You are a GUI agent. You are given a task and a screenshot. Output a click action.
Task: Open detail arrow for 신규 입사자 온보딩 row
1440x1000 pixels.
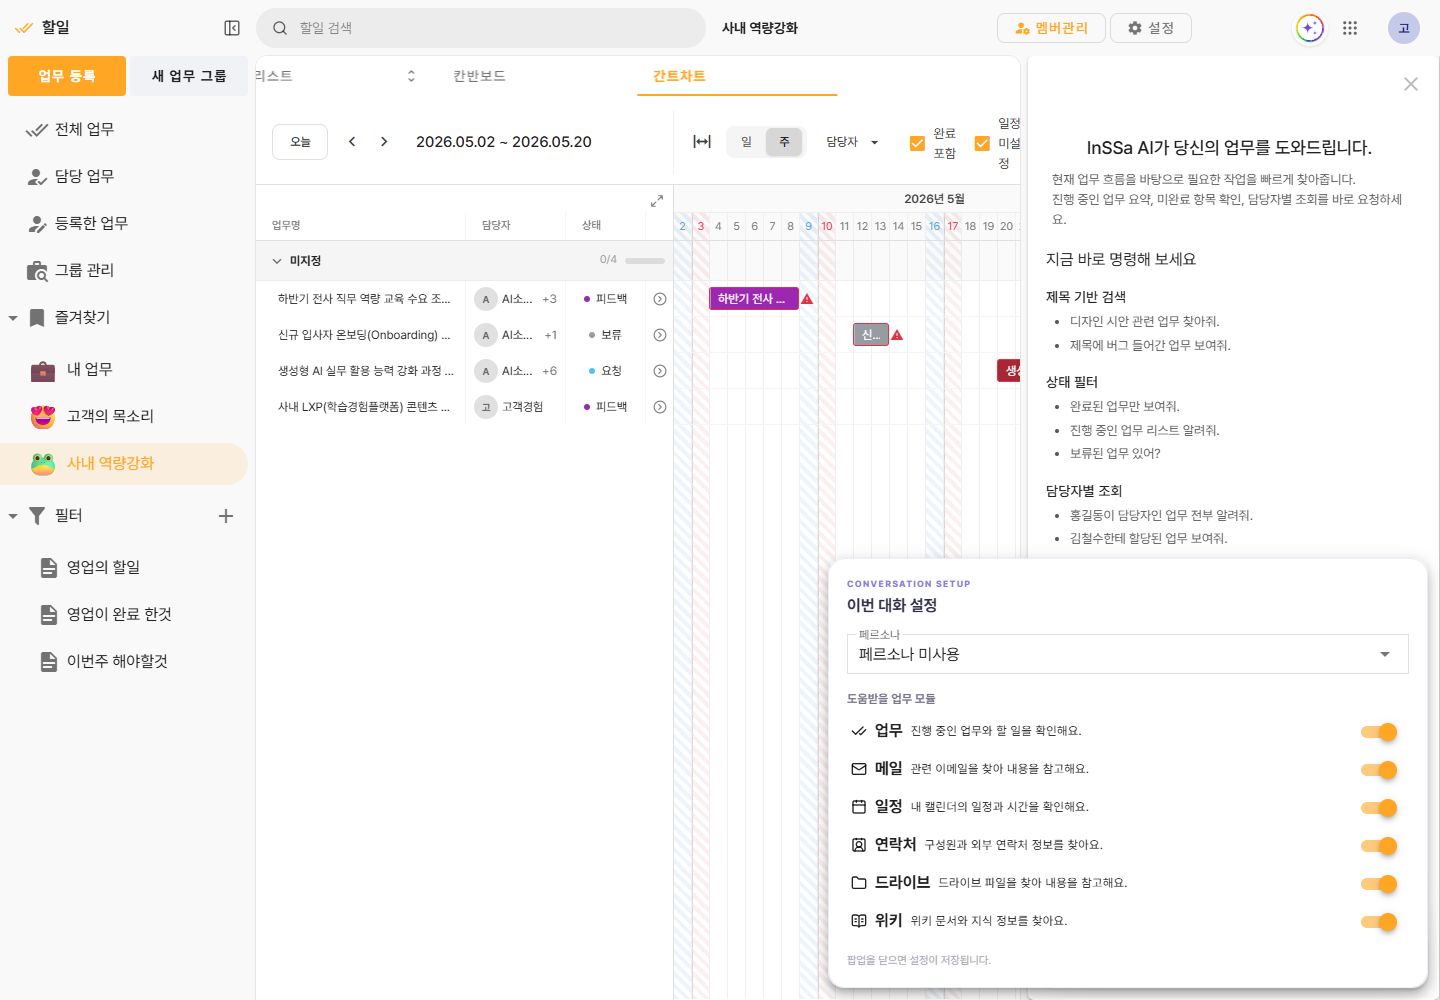[660, 335]
